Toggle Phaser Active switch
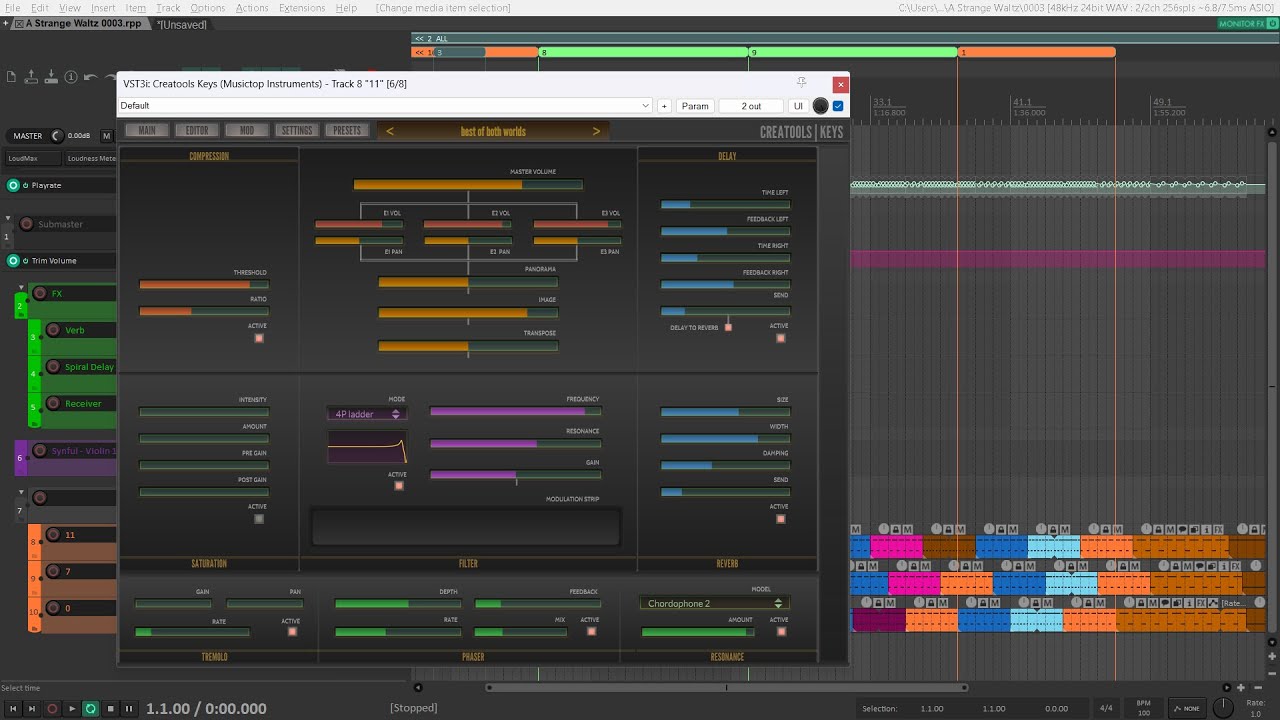This screenshot has height=720, width=1280. (591, 631)
